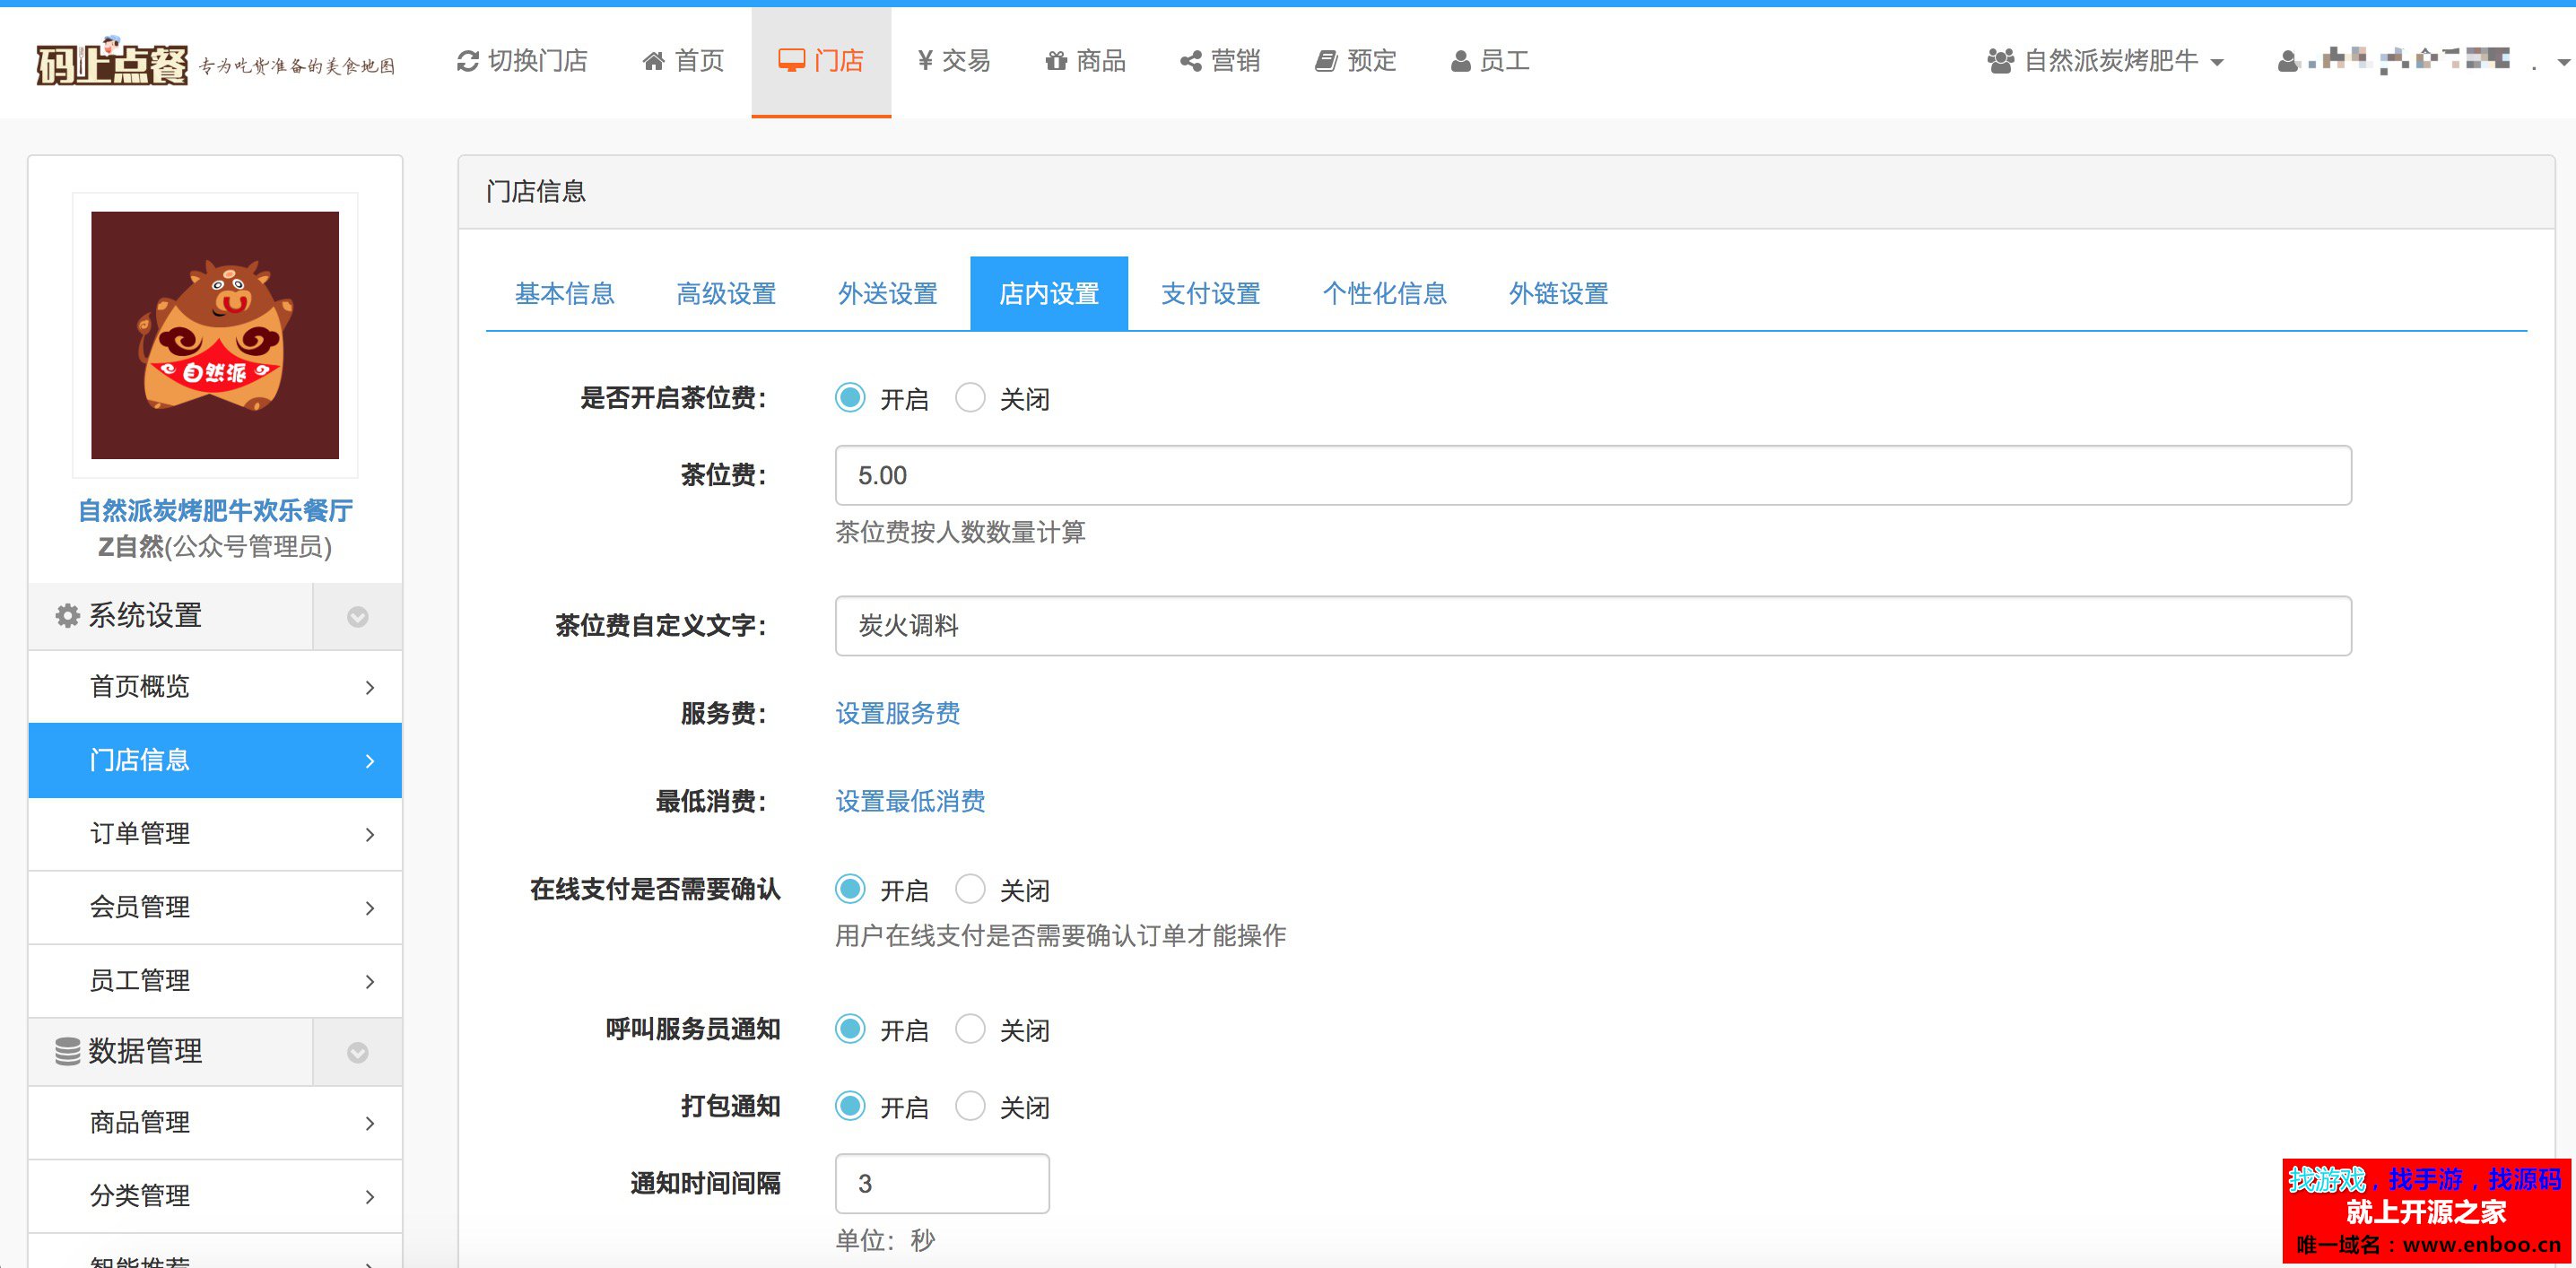This screenshot has height=1268, width=2576.
Task: Open the 自然派炭烤肥牛 dropdown
Action: click(2105, 62)
